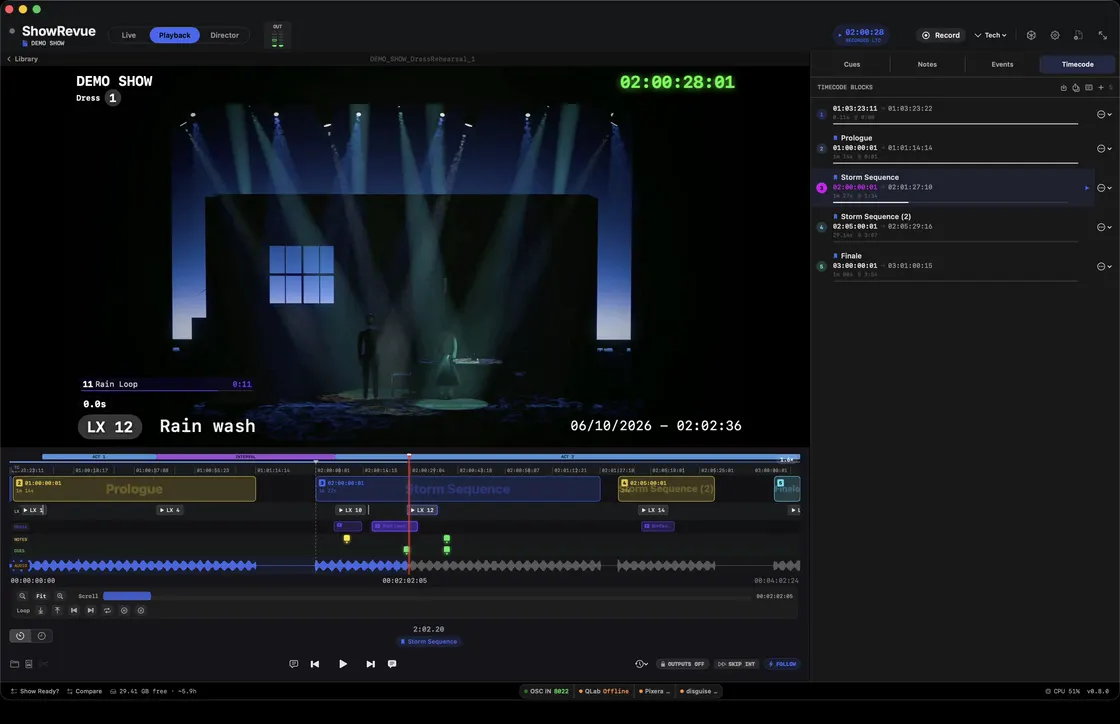Set loop out point with the up arrow icon

57,610
